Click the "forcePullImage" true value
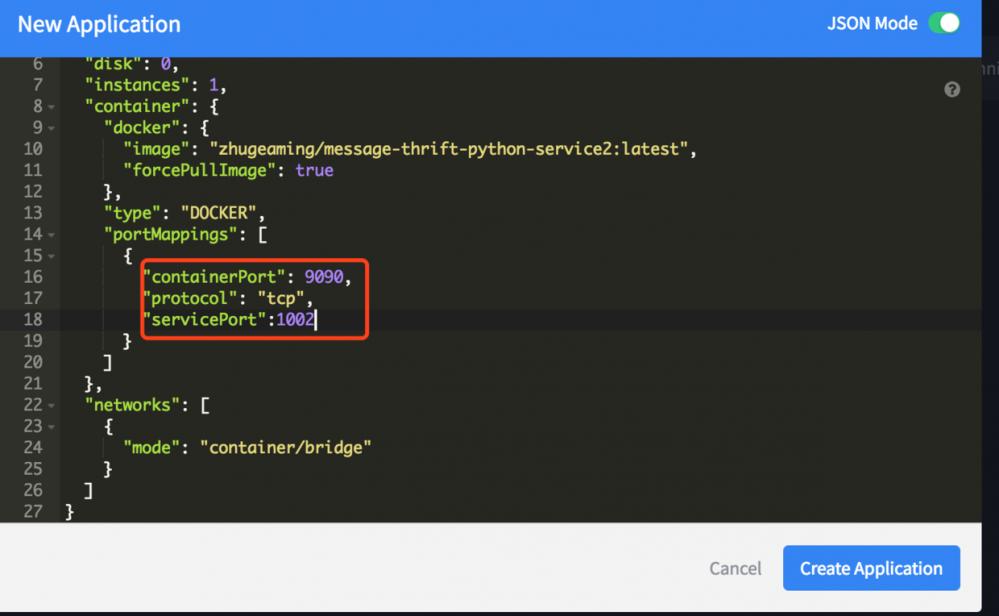 (314, 170)
